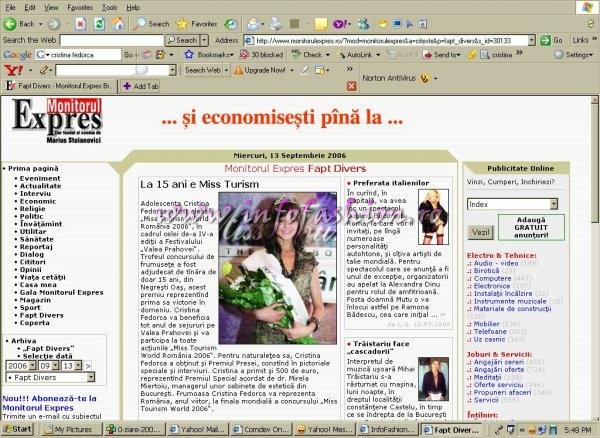
Task: Open the Favorites menu
Action: pos(79,7)
